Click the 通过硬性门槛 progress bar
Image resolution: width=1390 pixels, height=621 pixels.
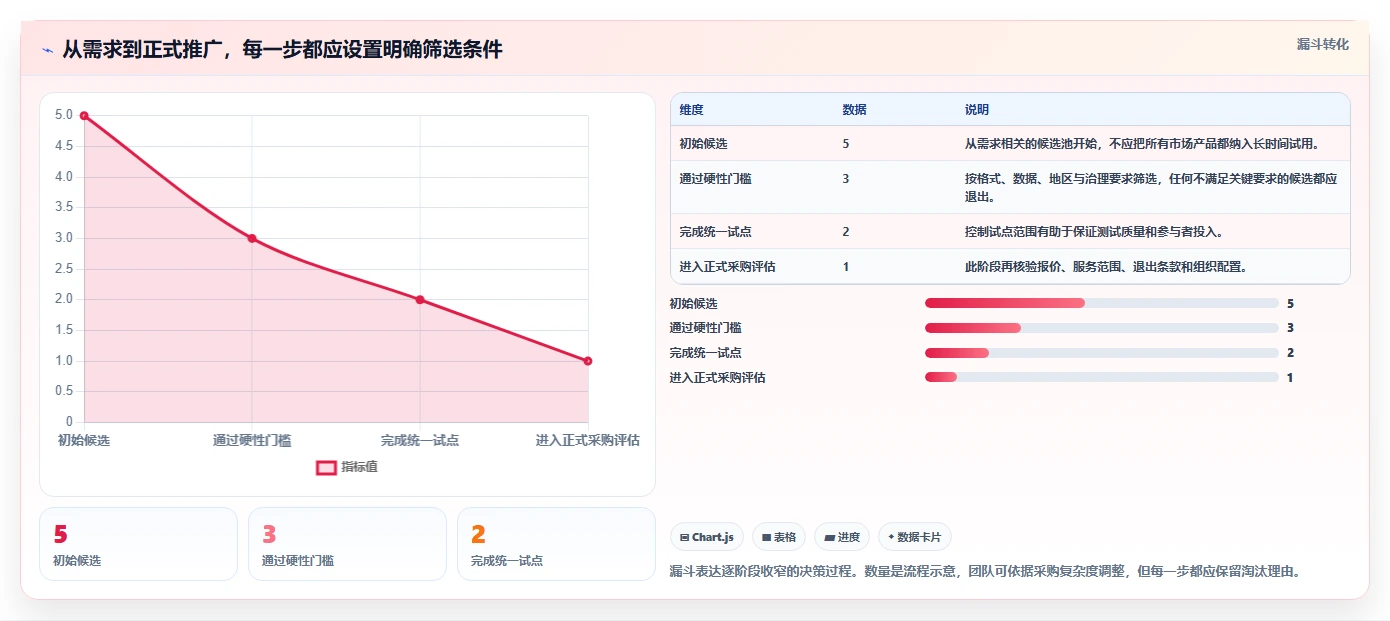[1102, 328]
